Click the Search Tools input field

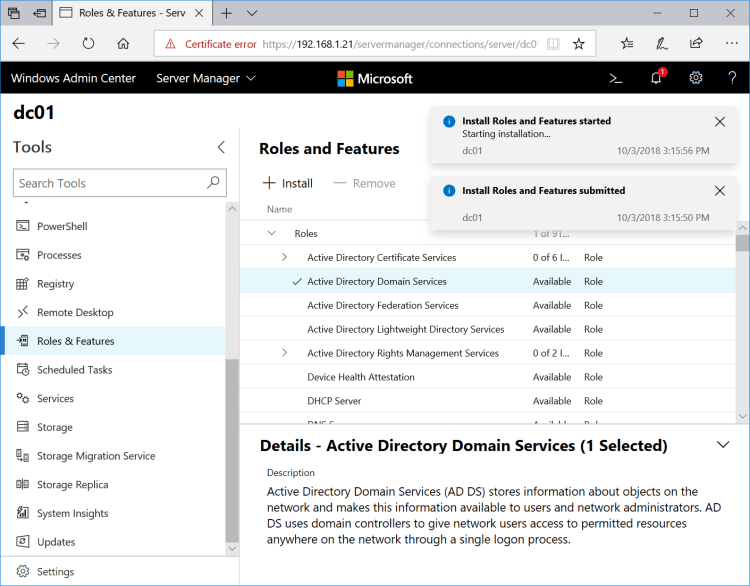click(x=110, y=183)
